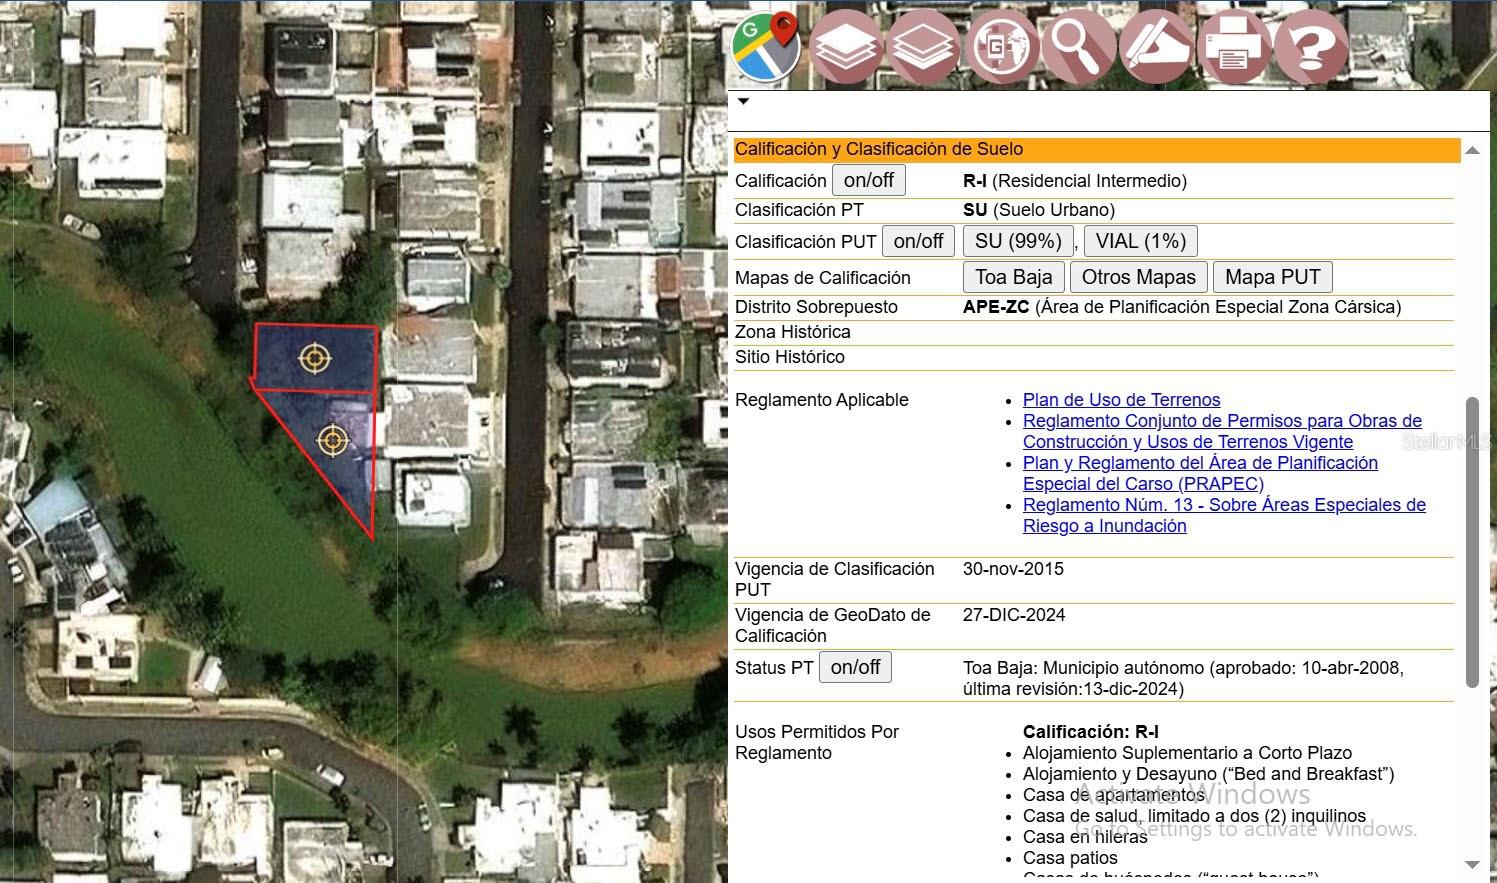
Task: Toggle the Calificación on/off layer button
Action: (869, 181)
